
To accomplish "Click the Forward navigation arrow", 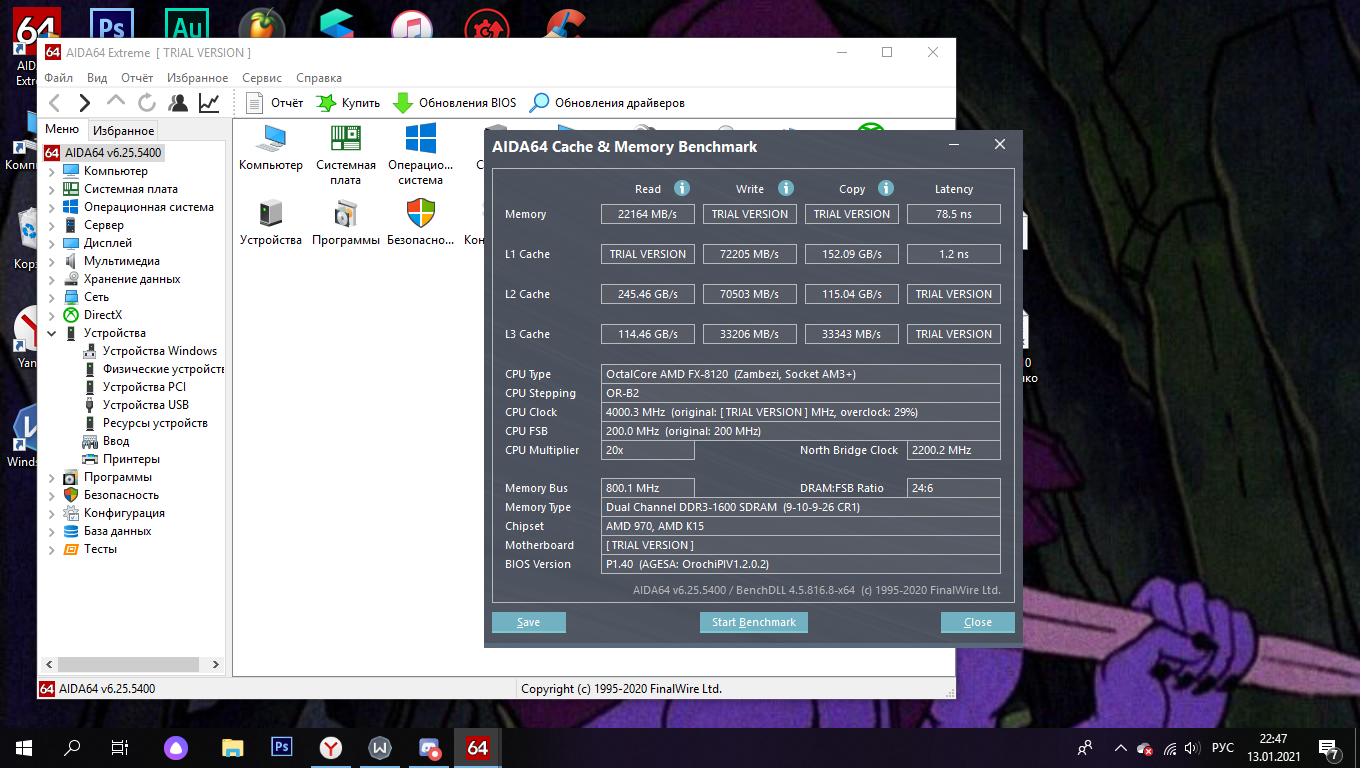I will click(x=85, y=102).
